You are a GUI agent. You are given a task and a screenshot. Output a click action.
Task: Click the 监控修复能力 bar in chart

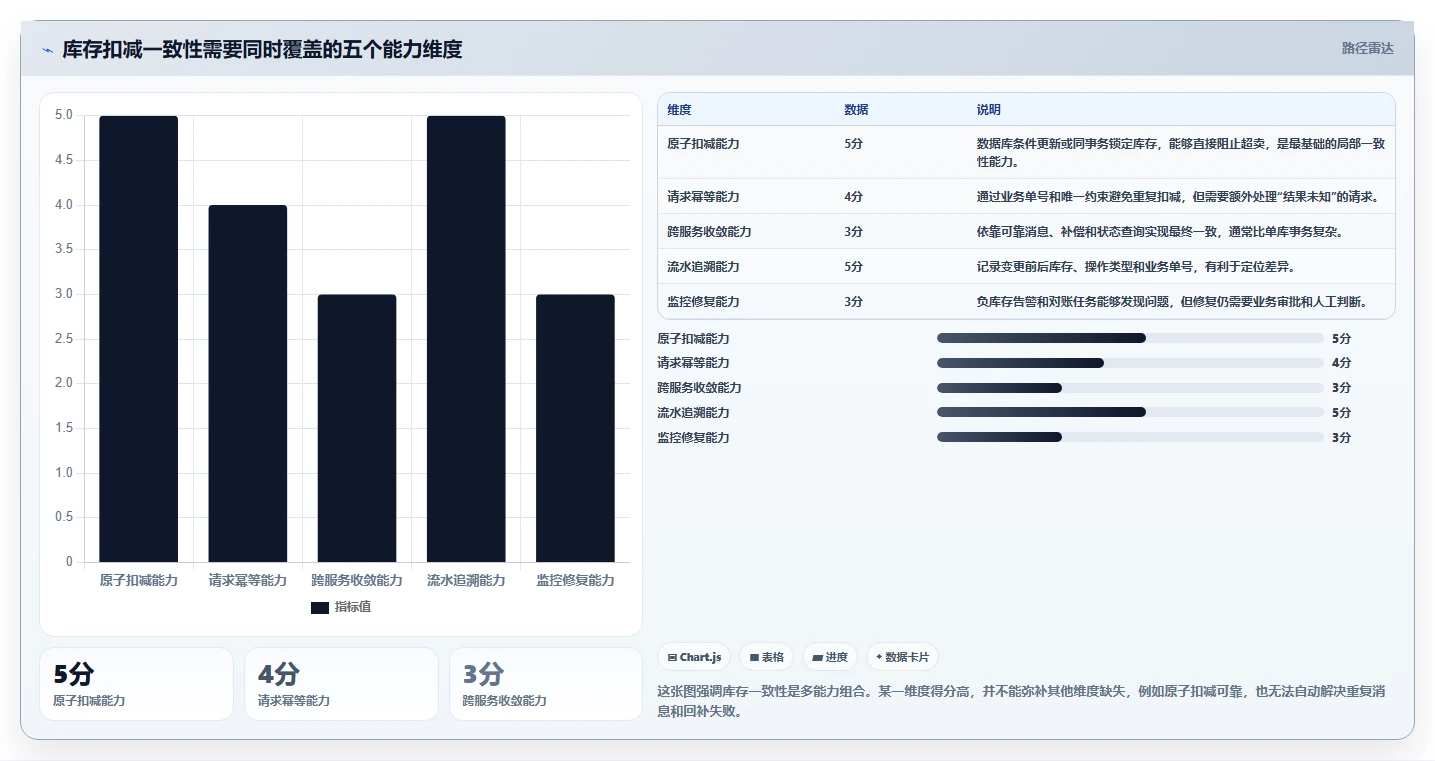pyautogui.click(x=575, y=428)
